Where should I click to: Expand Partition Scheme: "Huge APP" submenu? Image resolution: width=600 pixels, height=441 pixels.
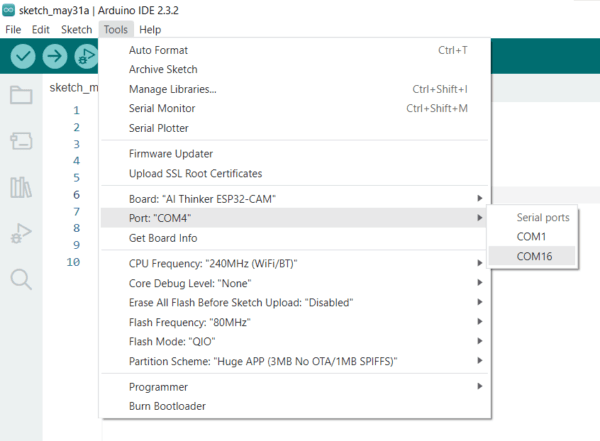pyautogui.click(x=295, y=361)
